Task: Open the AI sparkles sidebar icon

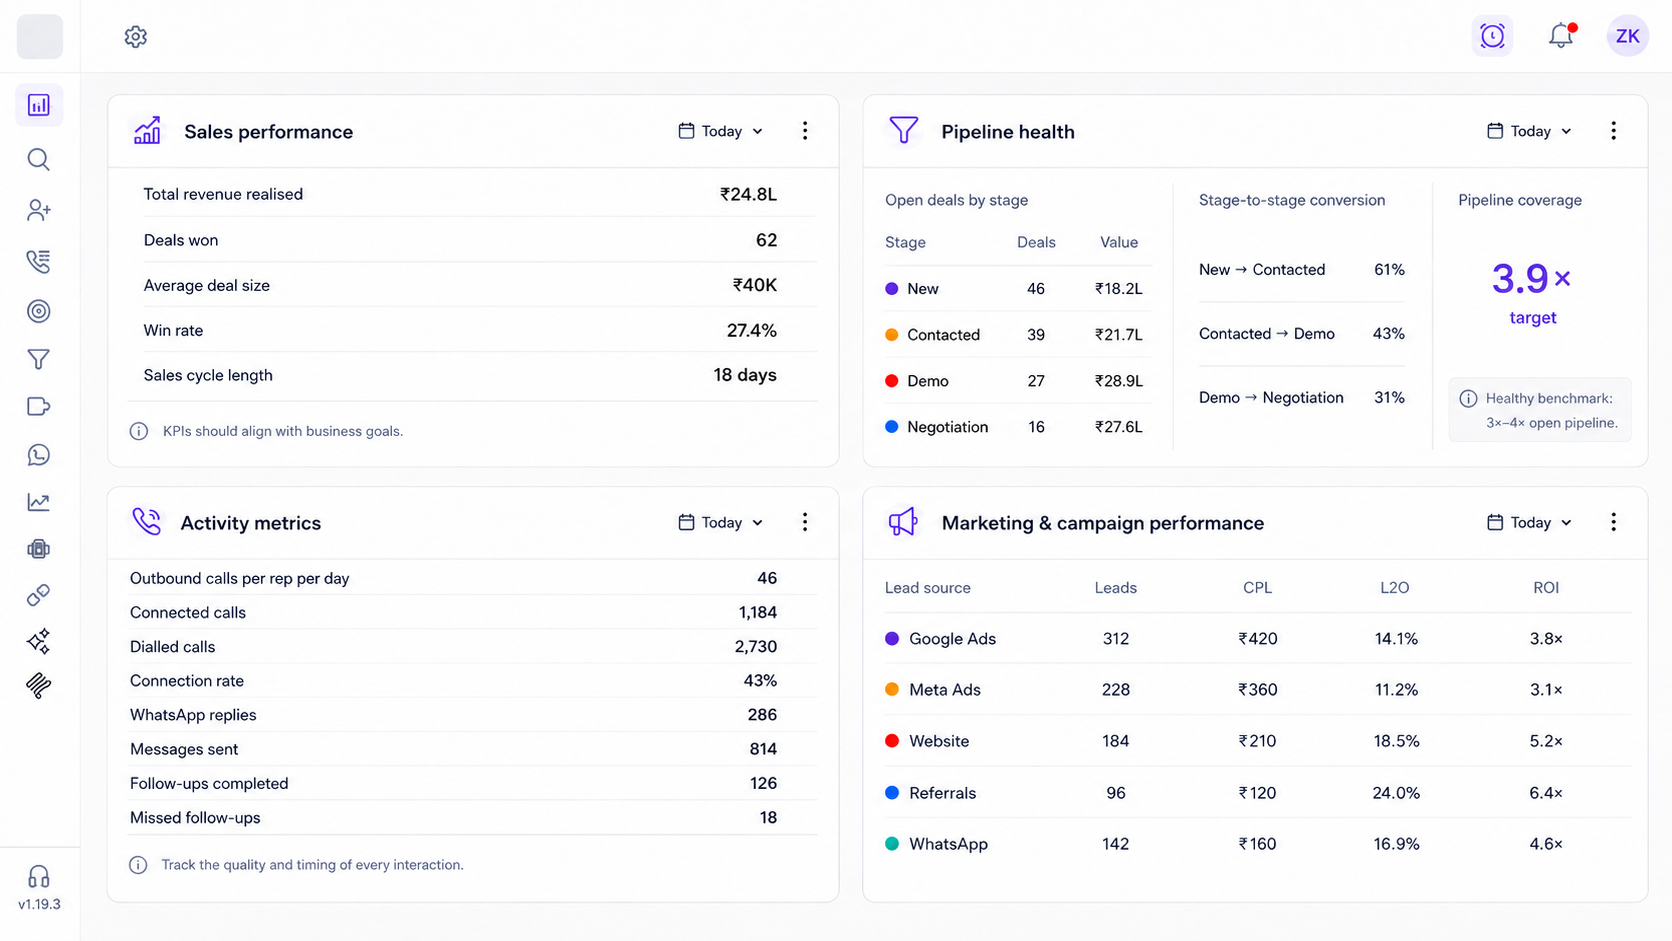Action: [39, 641]
